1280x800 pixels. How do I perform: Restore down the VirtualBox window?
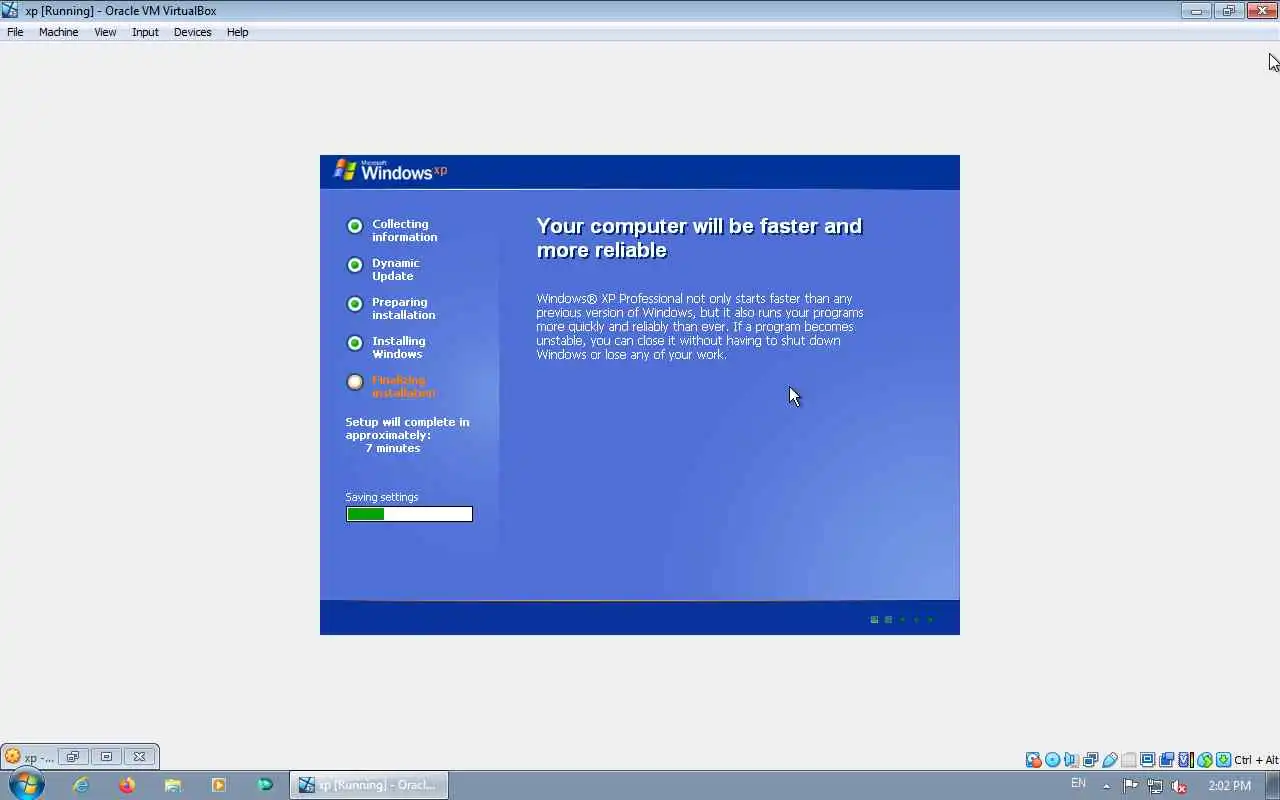pyautogui.click(x=1228, y=11)
